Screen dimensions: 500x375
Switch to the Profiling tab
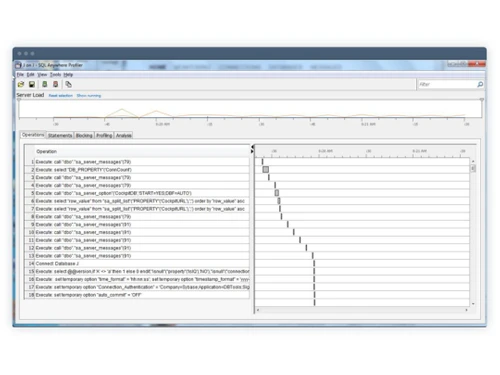coord(104,135)
